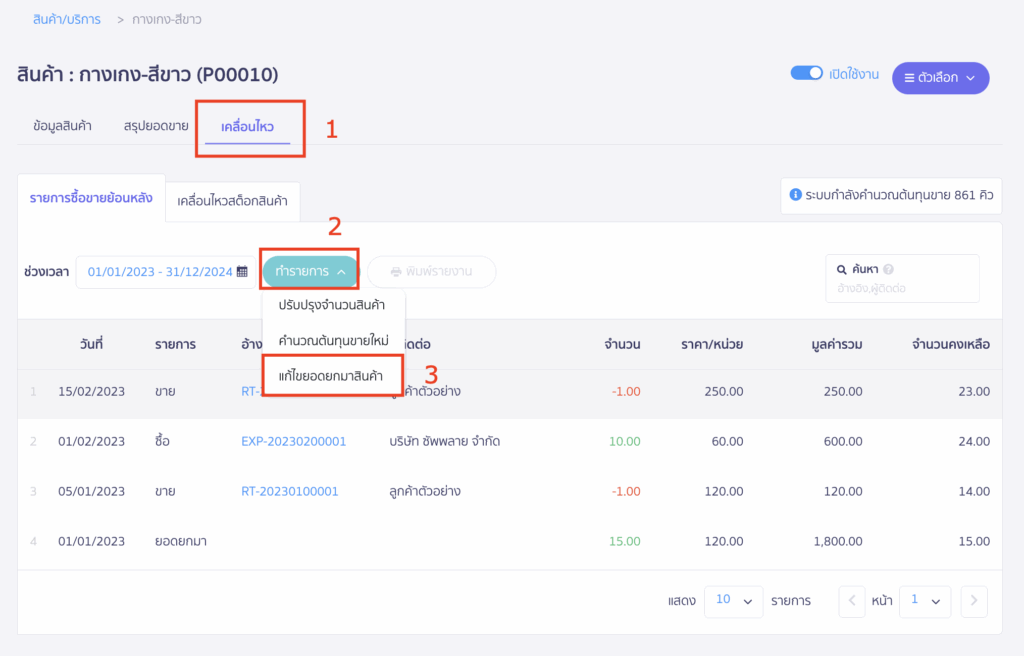The width and height of the screenshot is (1024, 656).
Task: Click printer icon on พิมพ์รายงาน button
Action: pyautogui.click(x=396, y=272)
